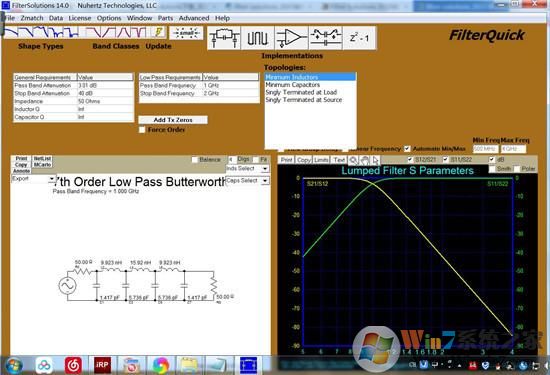The width and height of the screenshot is (550, 375).
Task: Toggle the Fit checkbox
Action: (256, 160)
